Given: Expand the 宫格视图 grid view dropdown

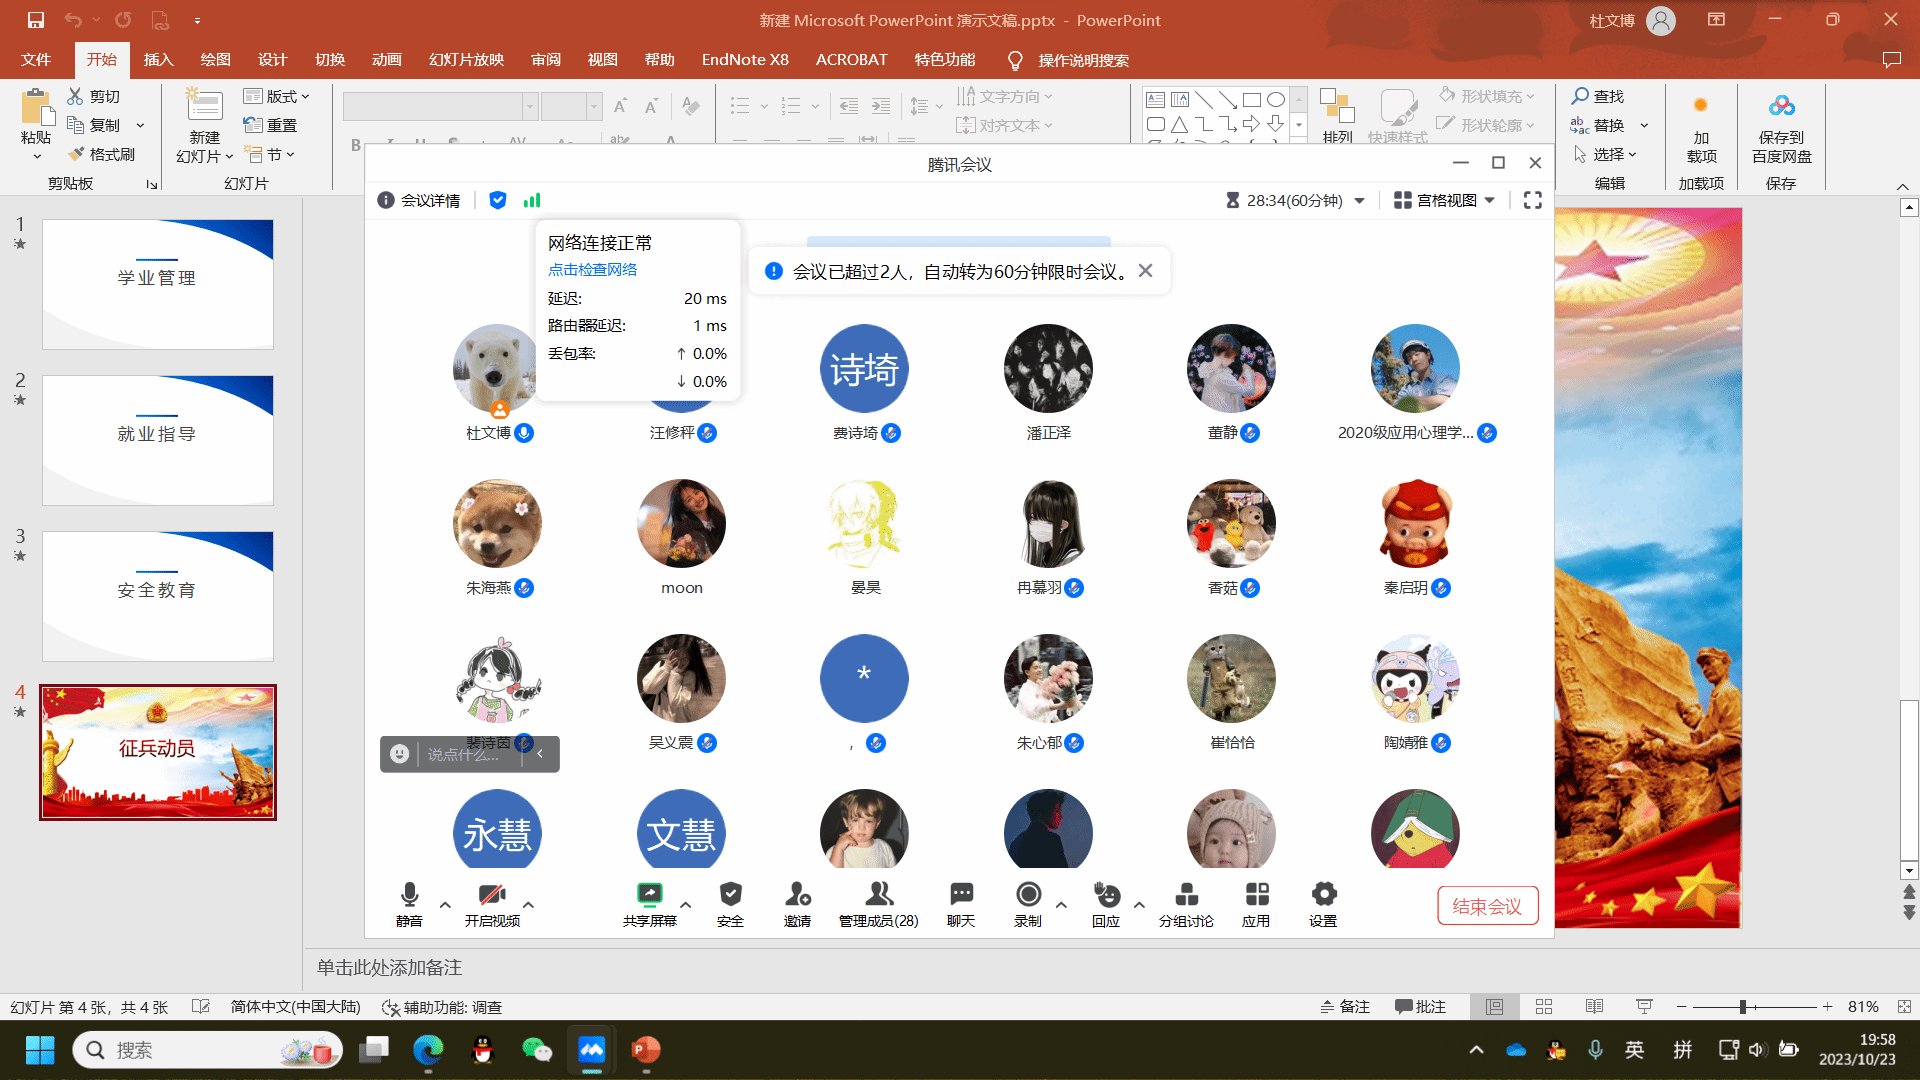Looking at the screenshot, I should (x=1445, y=201).
